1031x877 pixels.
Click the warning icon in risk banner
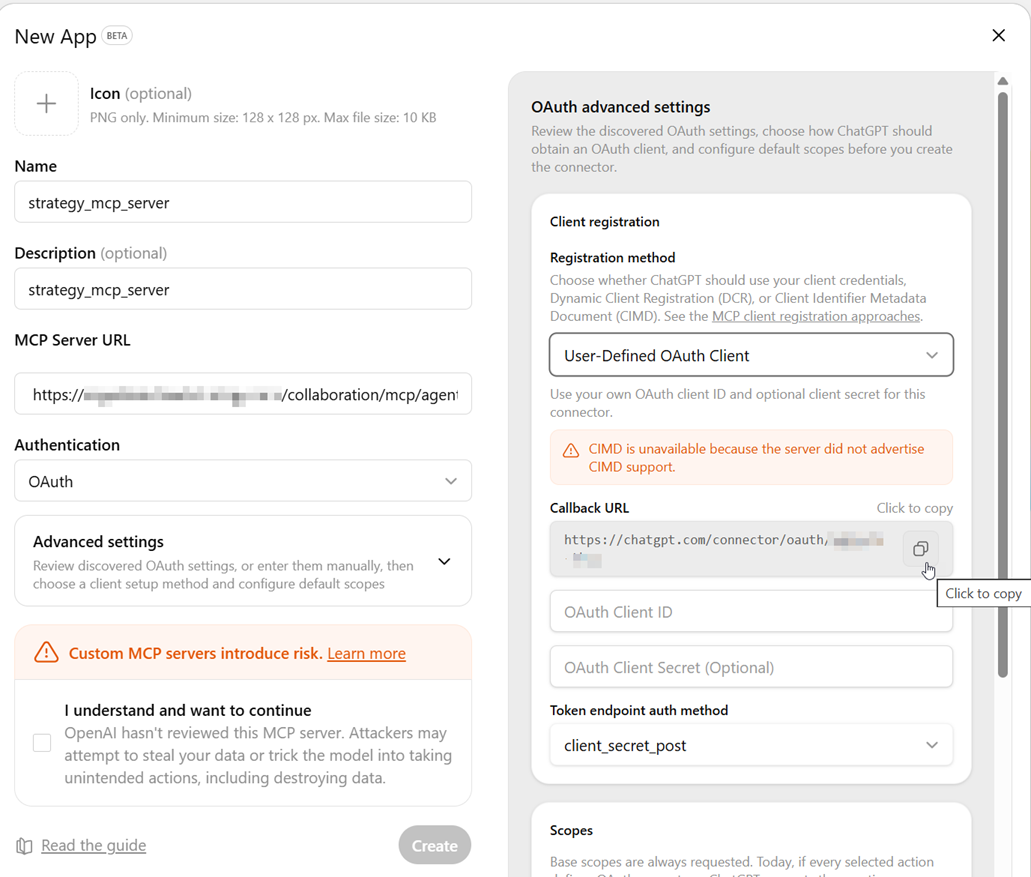pos(46,653)
